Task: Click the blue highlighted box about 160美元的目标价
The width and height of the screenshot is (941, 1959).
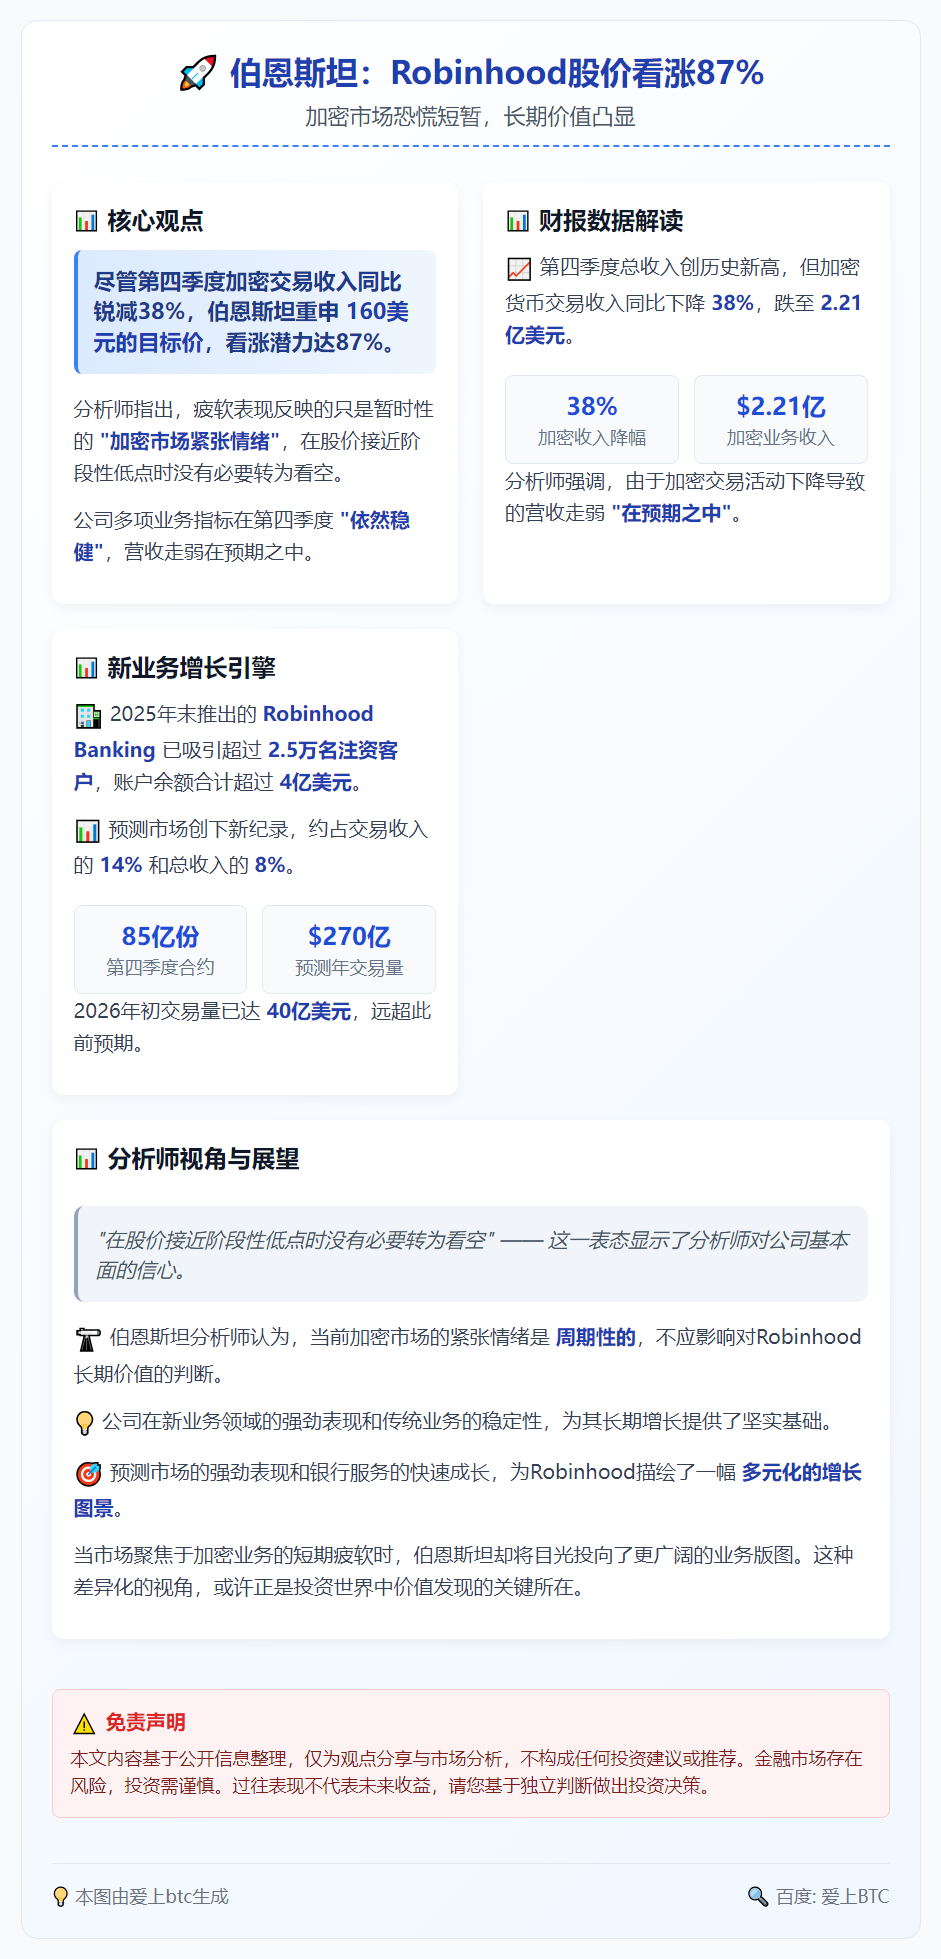Action: (x=255, y=312)
